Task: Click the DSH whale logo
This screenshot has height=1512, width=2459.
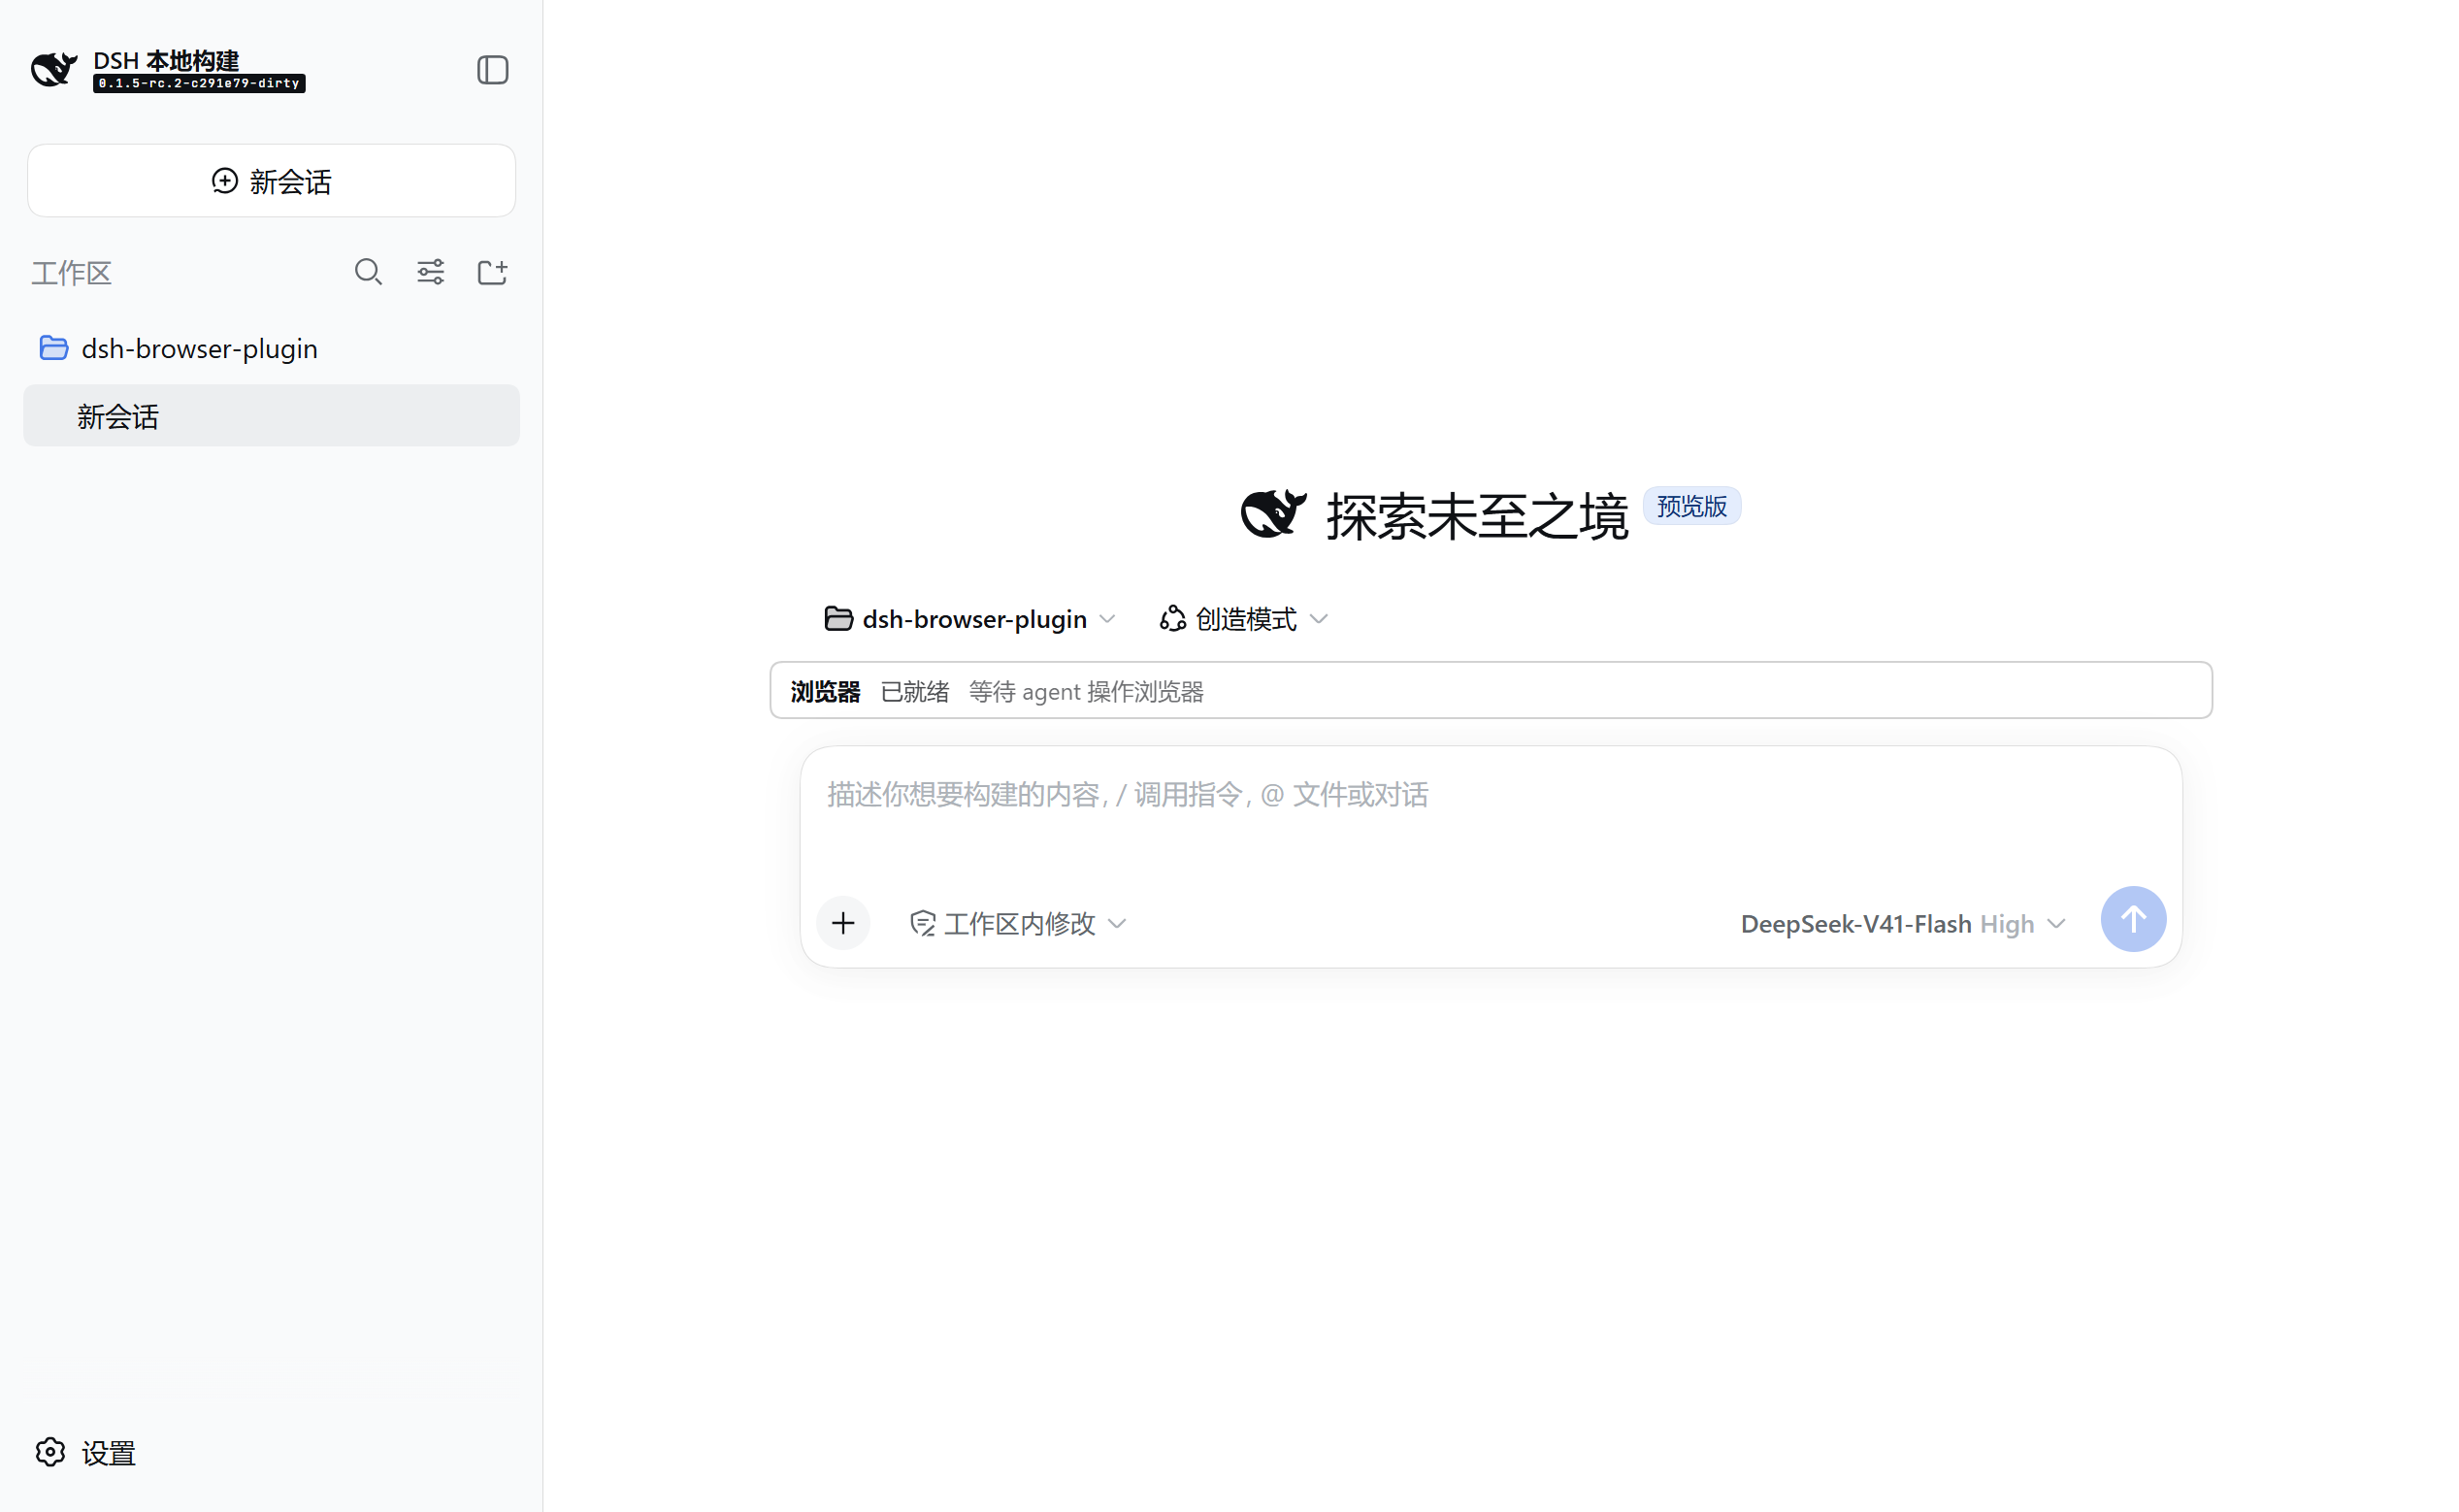Action: pyautogui.click(x=54, y=69)
